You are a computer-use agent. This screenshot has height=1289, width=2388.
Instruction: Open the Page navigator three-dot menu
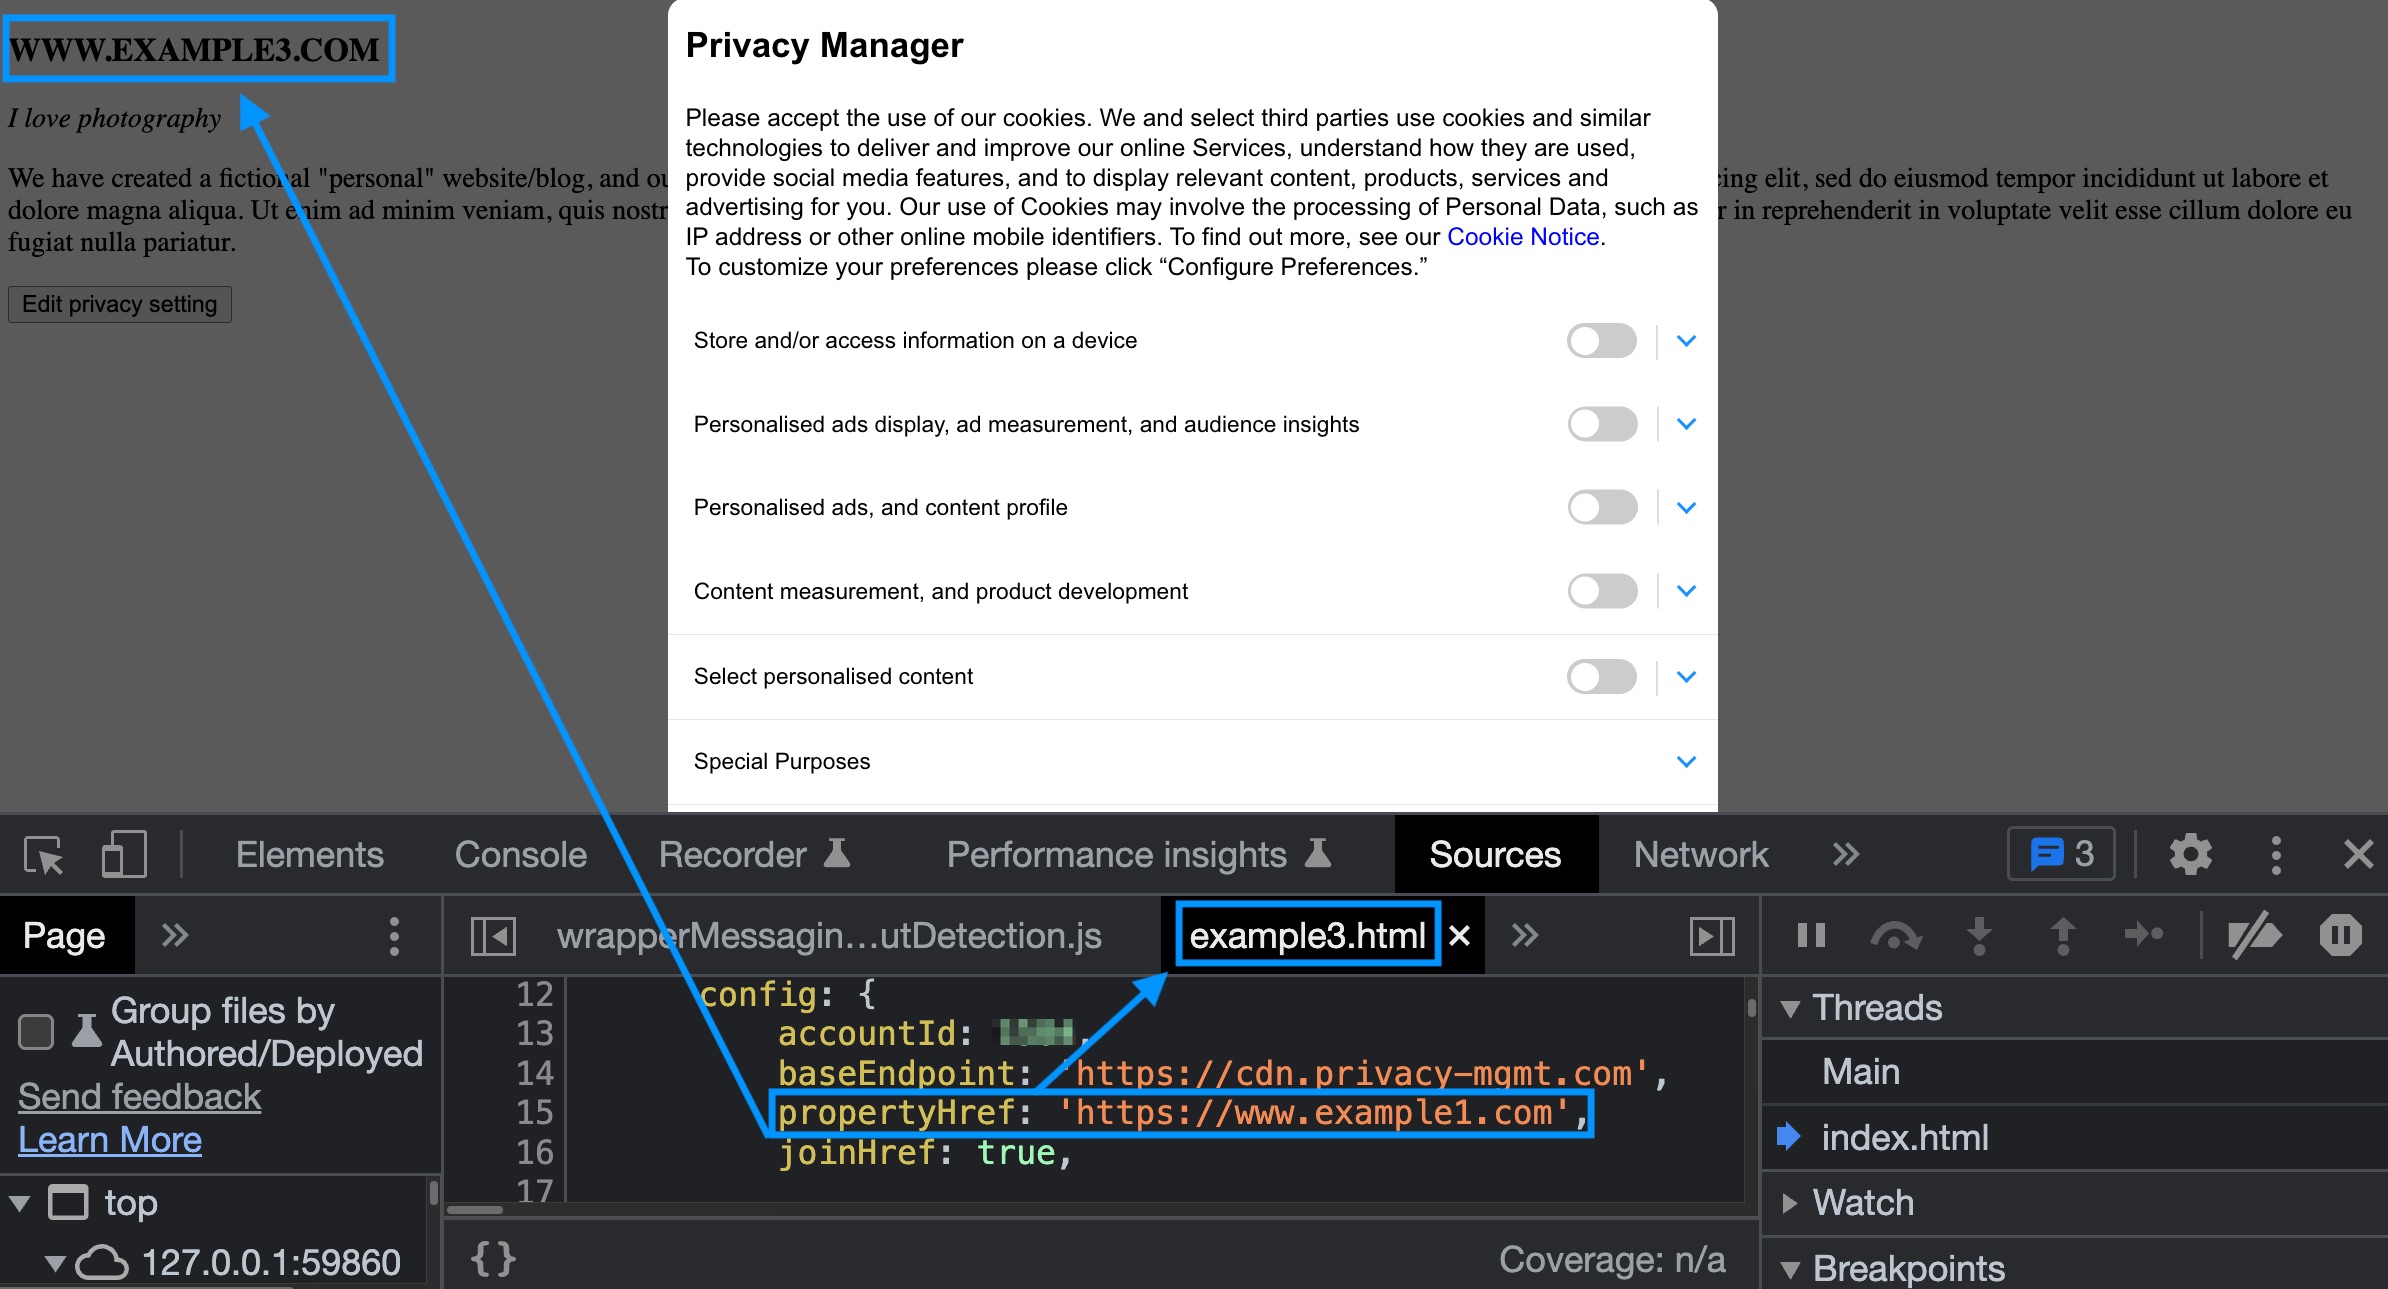click(x=394, y=936)
